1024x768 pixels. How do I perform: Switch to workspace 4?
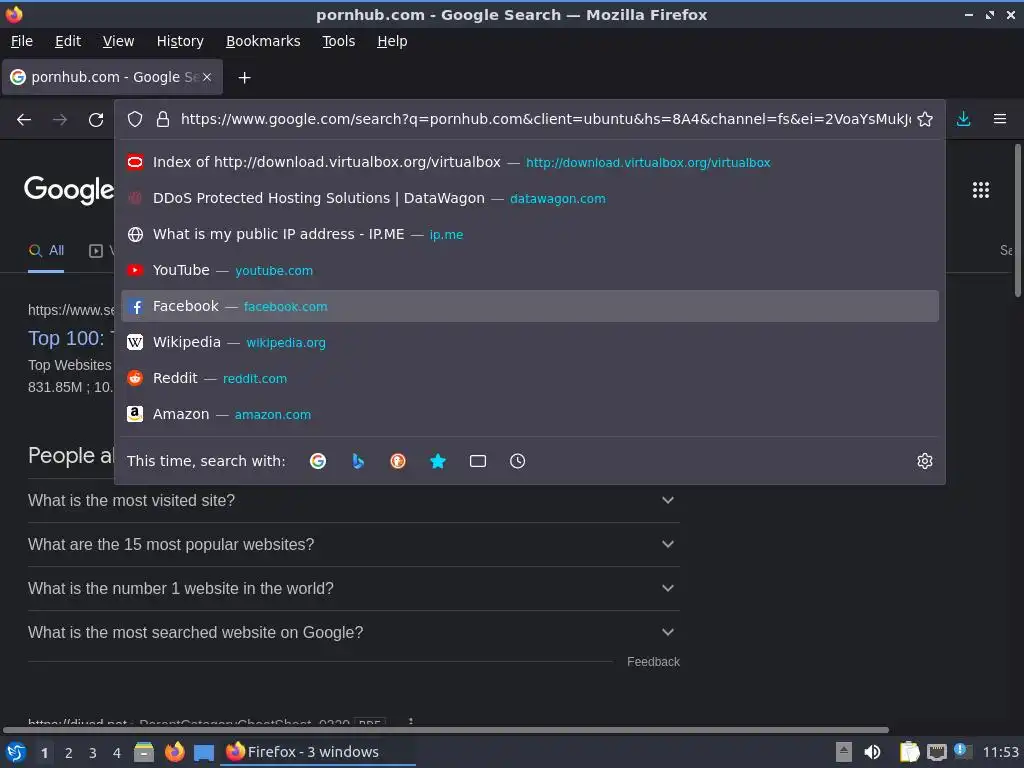click(x=117, y=753)
